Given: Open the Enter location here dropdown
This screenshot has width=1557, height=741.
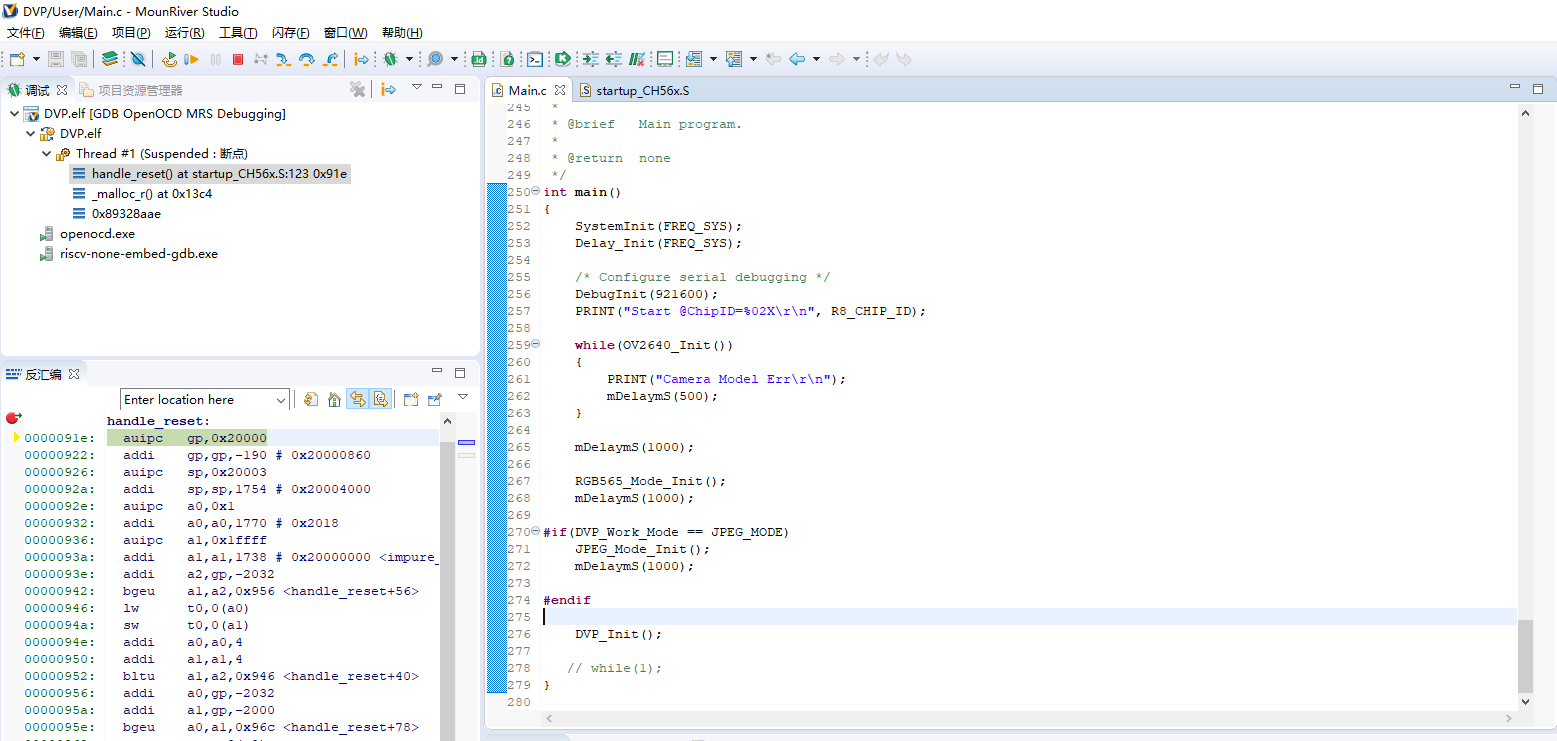Looking at the screenshot, I should [279, 400].
